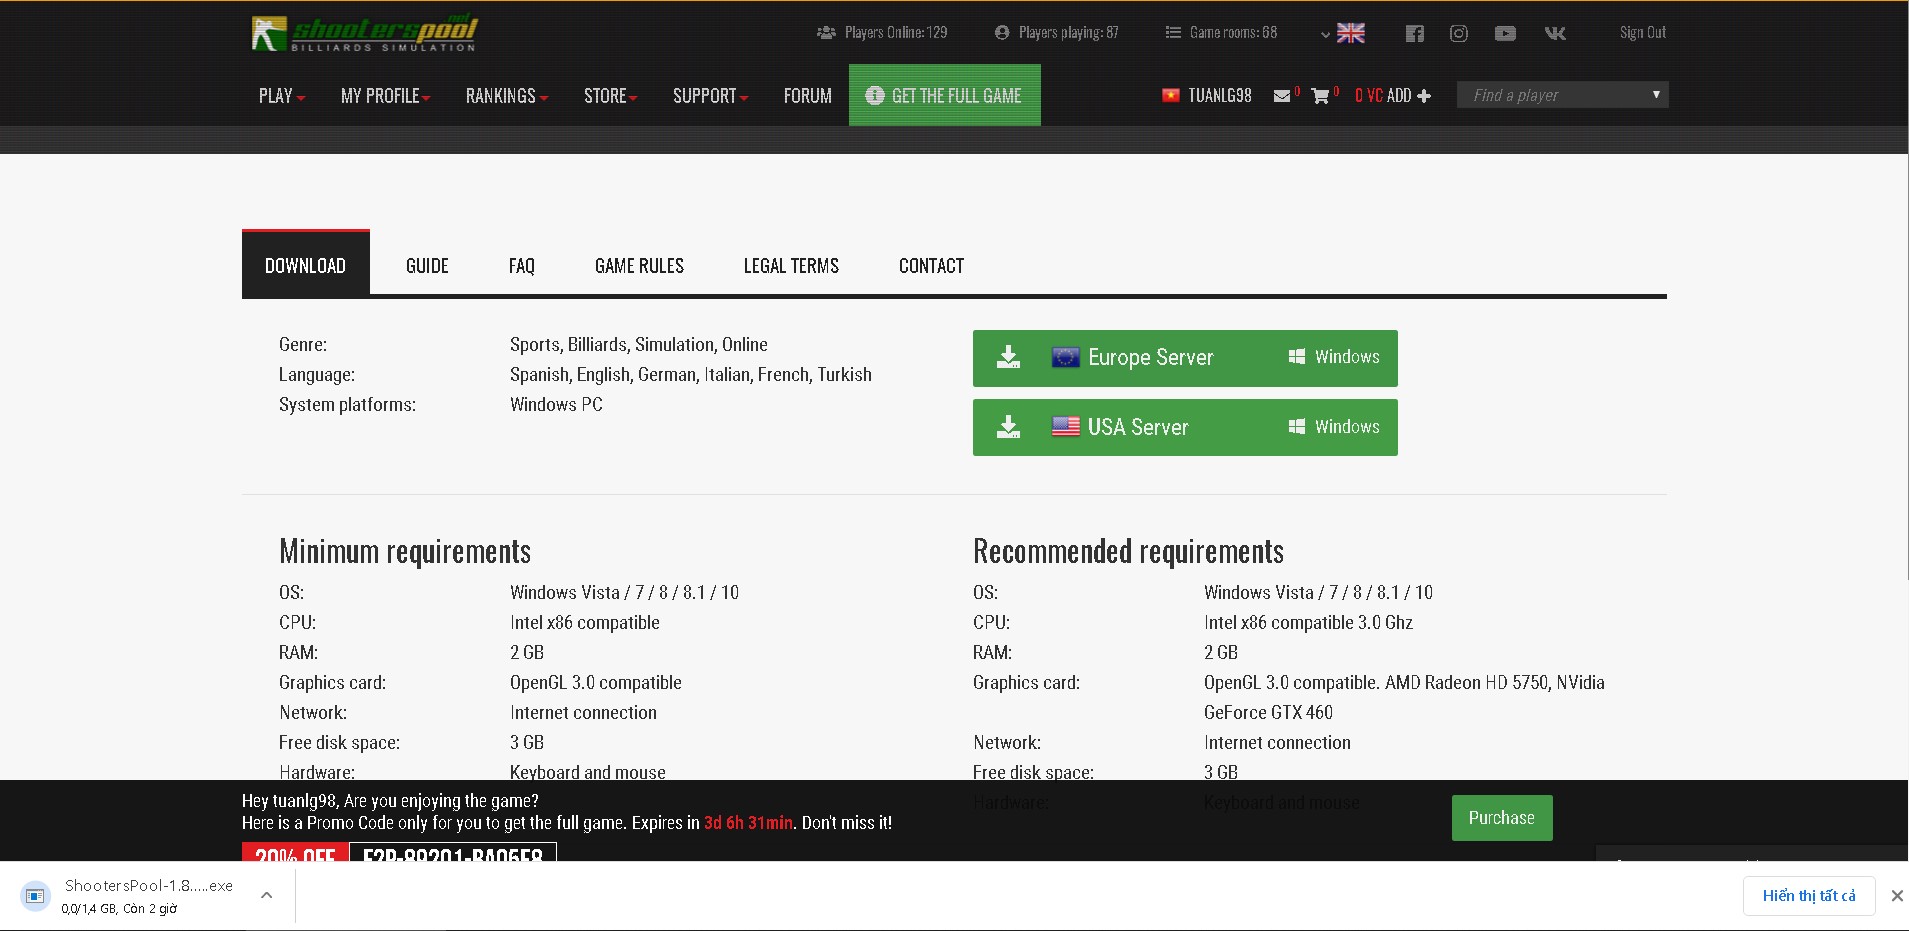
Task: Click the TUANLG98 username link
Action: [x=1220, y=96]
